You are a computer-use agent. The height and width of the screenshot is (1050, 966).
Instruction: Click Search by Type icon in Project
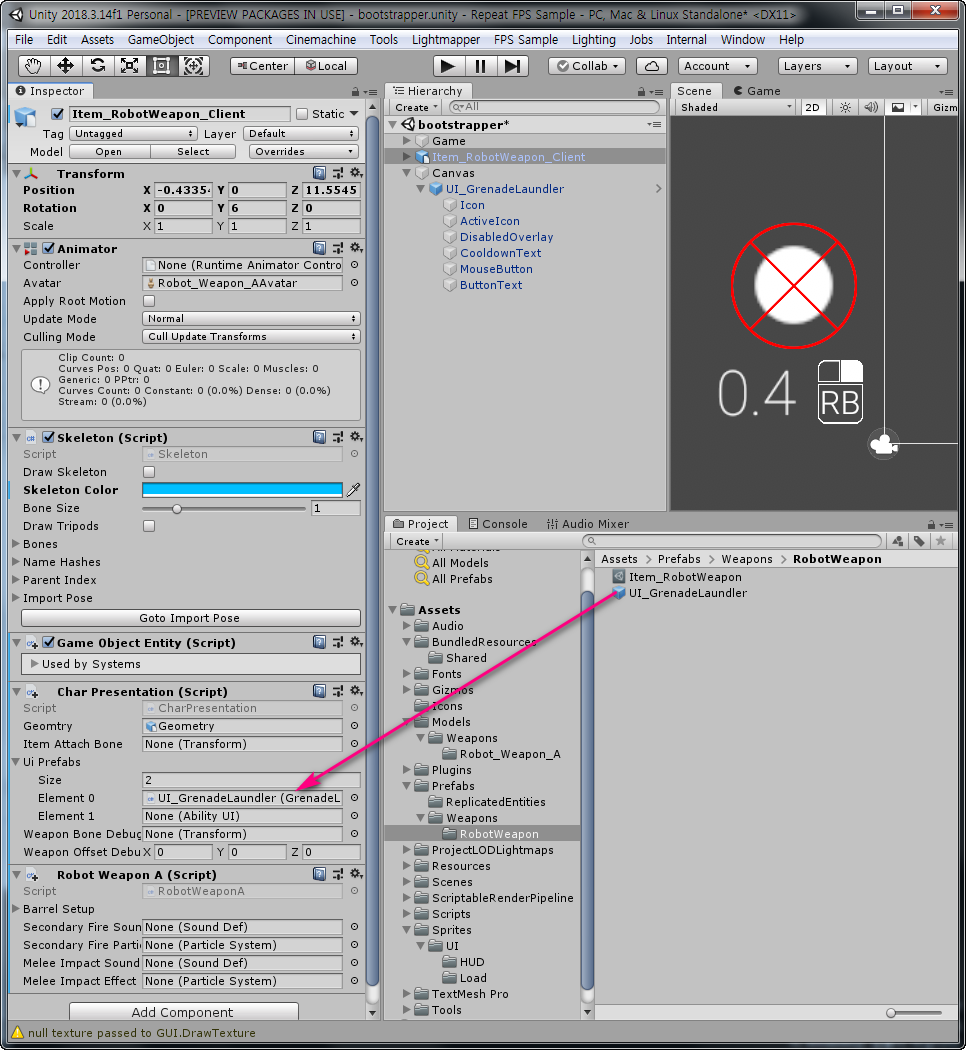tap(898, 541)
